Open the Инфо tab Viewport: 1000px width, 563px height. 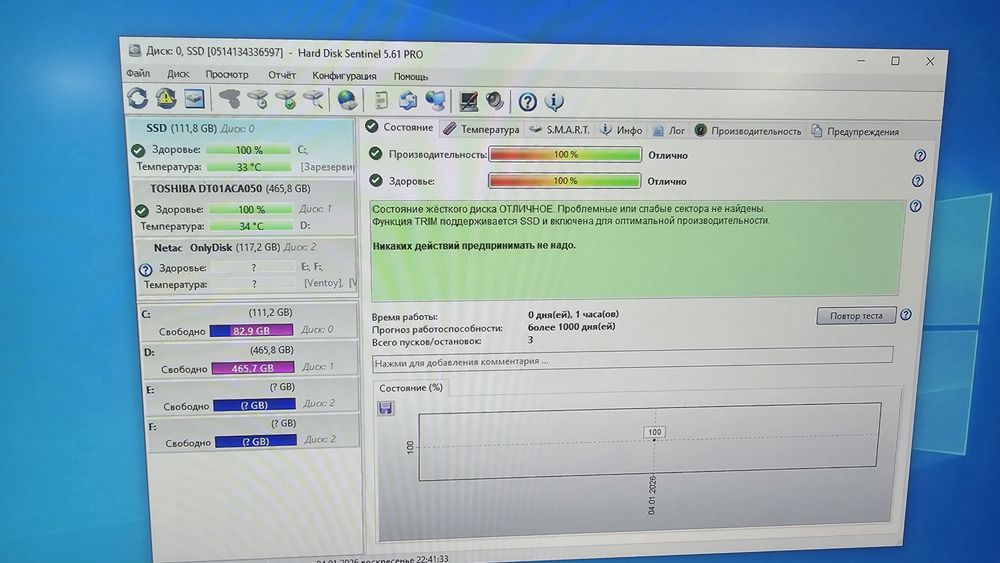(x=622, y=130)
